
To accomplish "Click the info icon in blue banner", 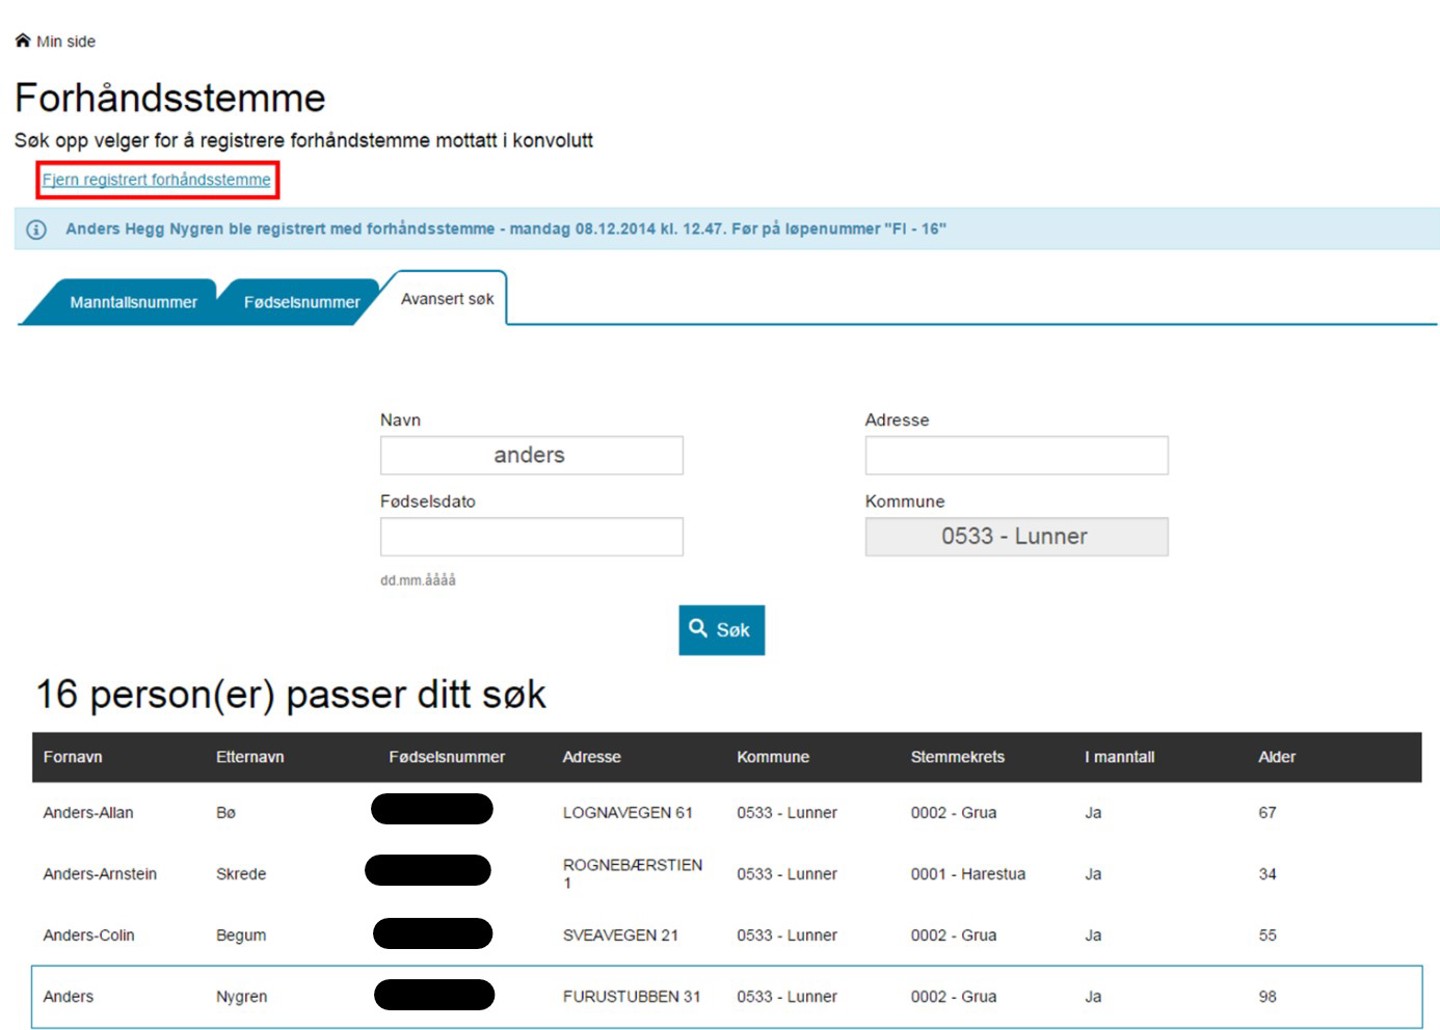I will [36, 230].
